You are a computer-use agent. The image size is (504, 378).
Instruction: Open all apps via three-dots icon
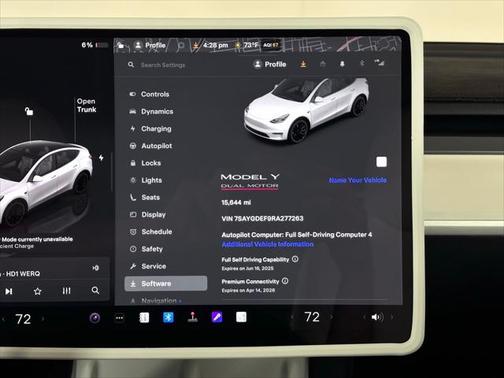[x=119, y=318]
